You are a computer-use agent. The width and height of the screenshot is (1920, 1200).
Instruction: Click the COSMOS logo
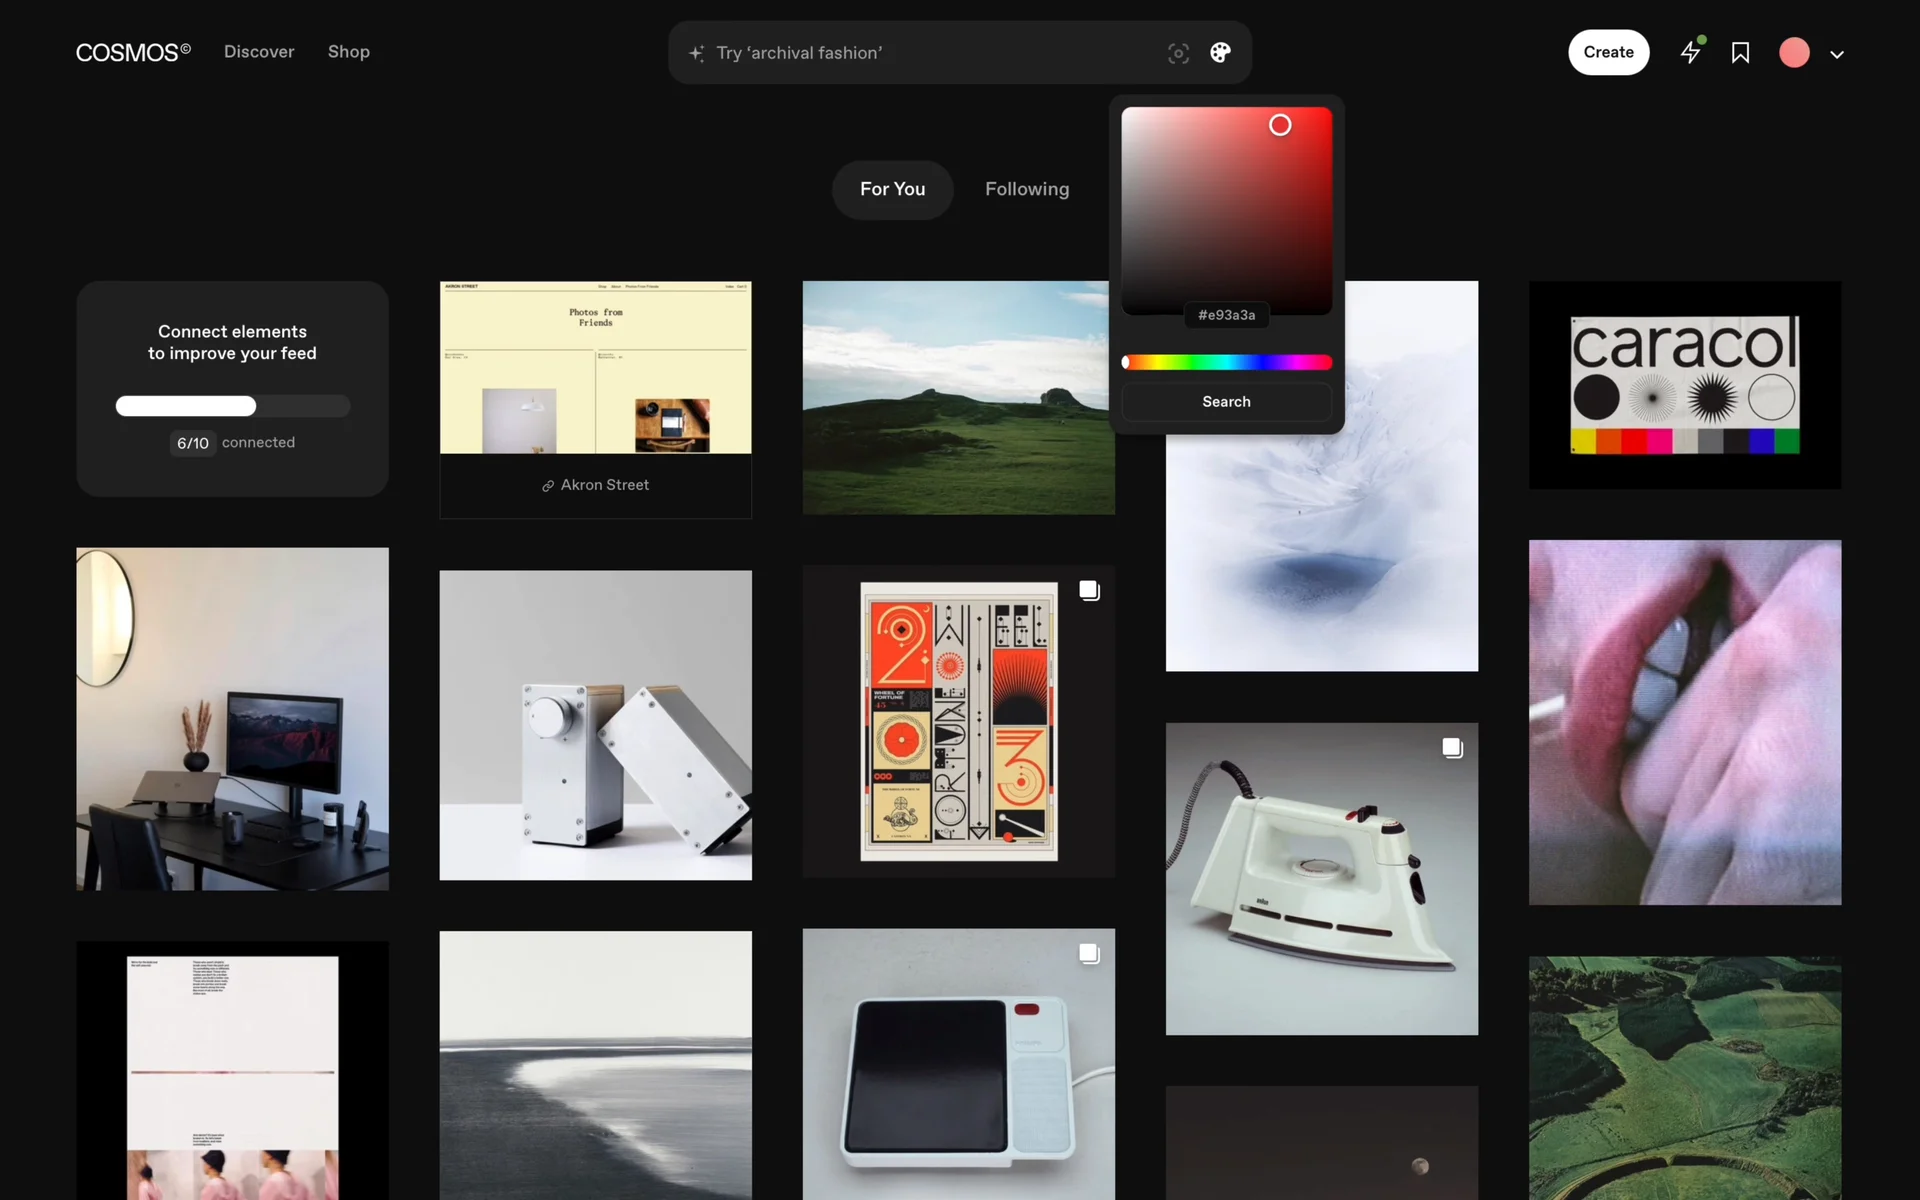[x=133, y=52]
